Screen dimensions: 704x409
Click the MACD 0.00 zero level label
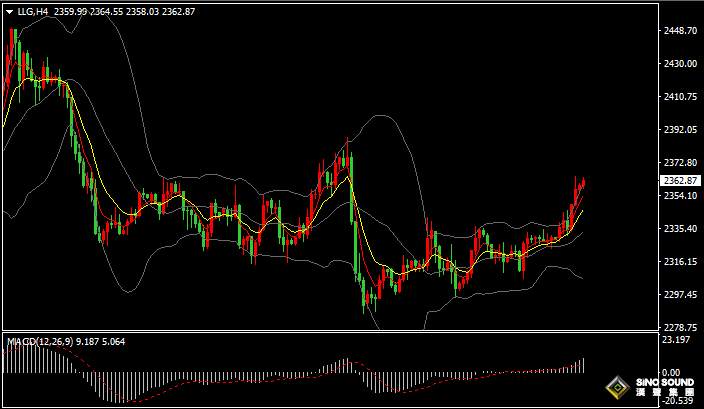670,371
